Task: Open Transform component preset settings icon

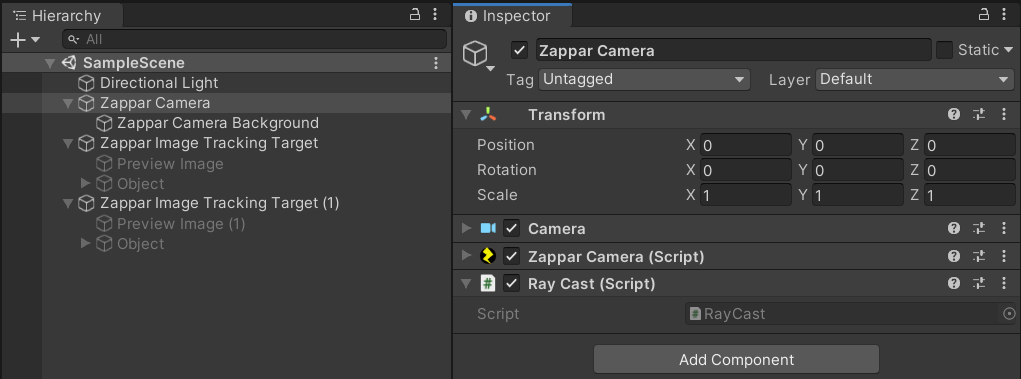Action: click(979, 115)
